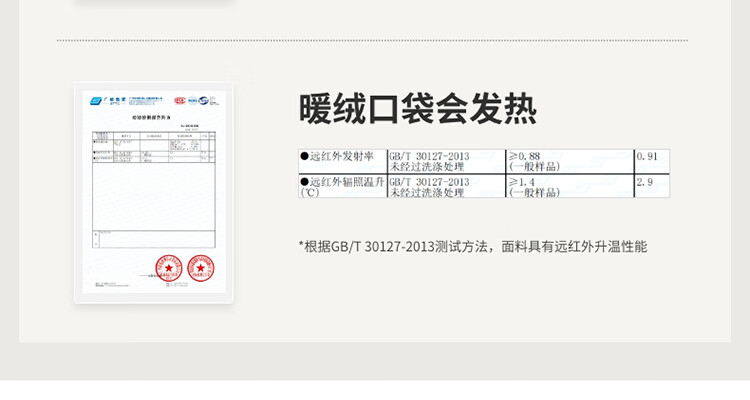Click the right red stamp on the report
This screenshot has width=750, height=400.
tap(200, 268)
